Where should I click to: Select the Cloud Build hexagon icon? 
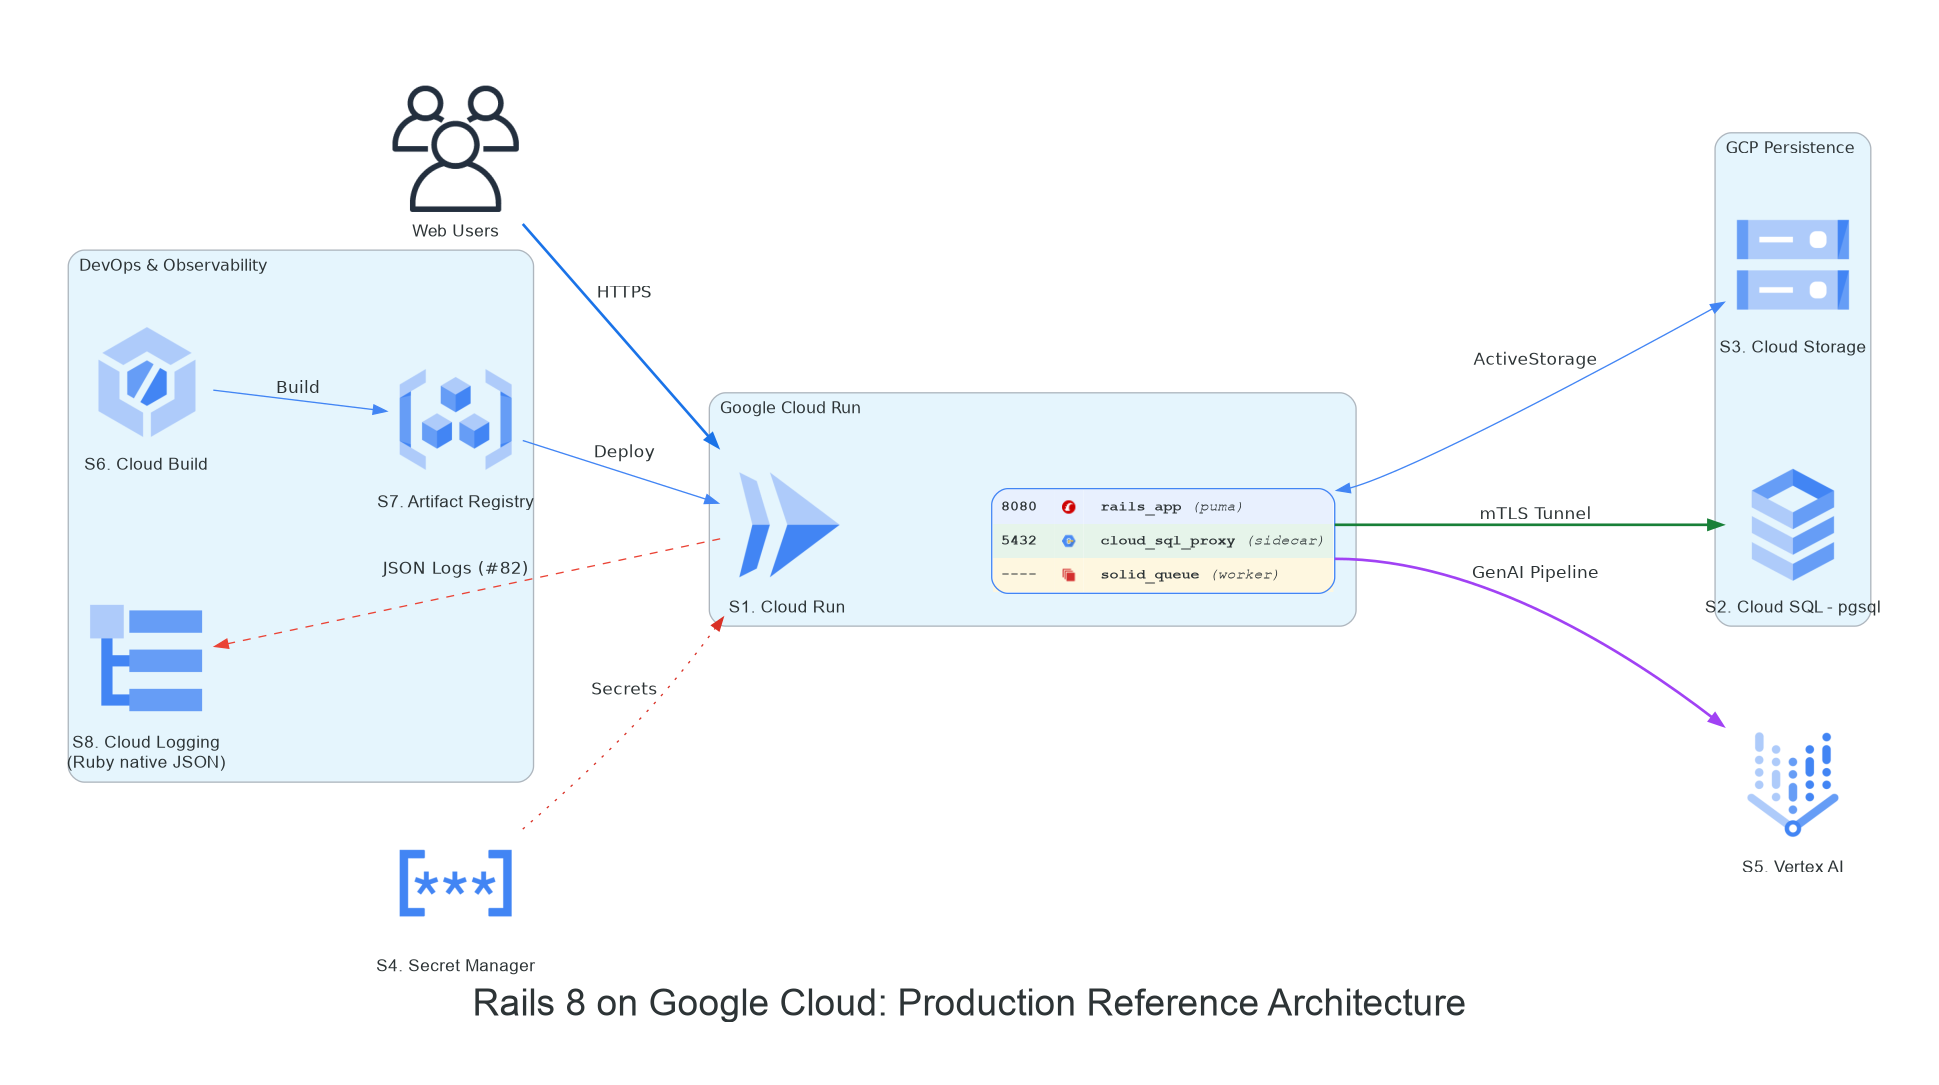pos(147,382)
